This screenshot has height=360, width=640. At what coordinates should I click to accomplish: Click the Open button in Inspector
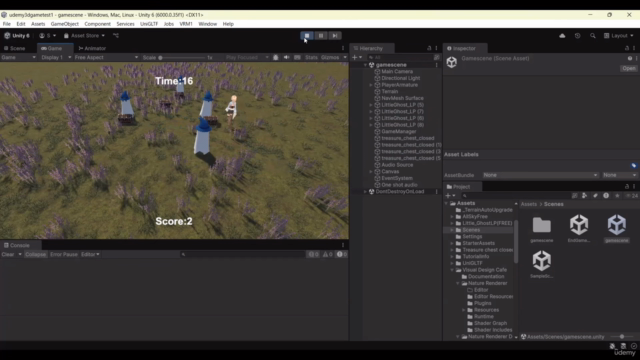(x=629, y=68)
